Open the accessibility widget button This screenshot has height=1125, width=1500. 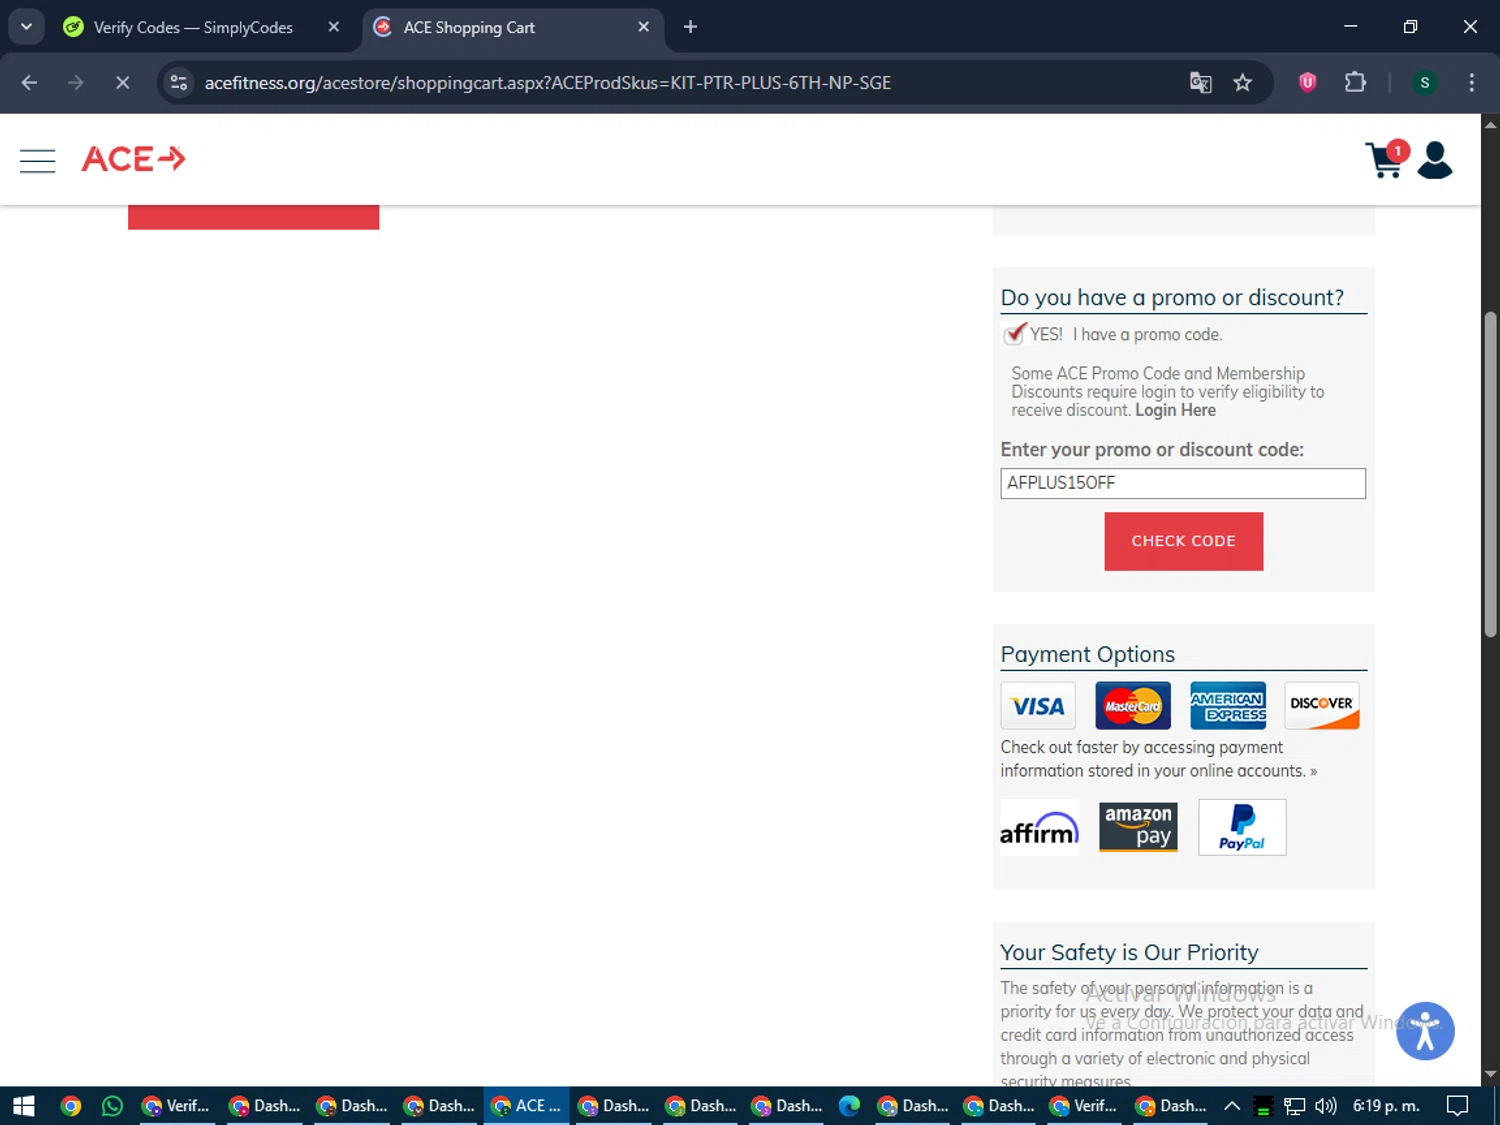pyautogui.click(x=1425, y=1031)
